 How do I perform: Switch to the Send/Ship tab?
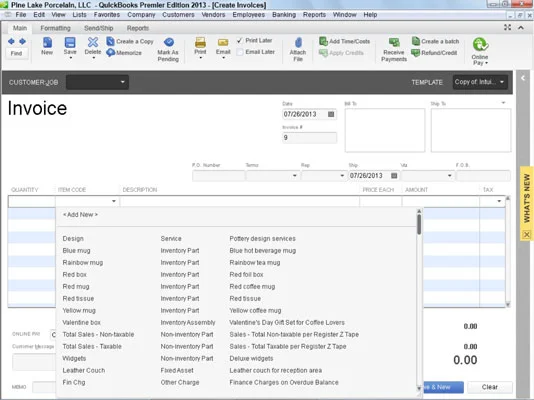(x=99, y=28)
